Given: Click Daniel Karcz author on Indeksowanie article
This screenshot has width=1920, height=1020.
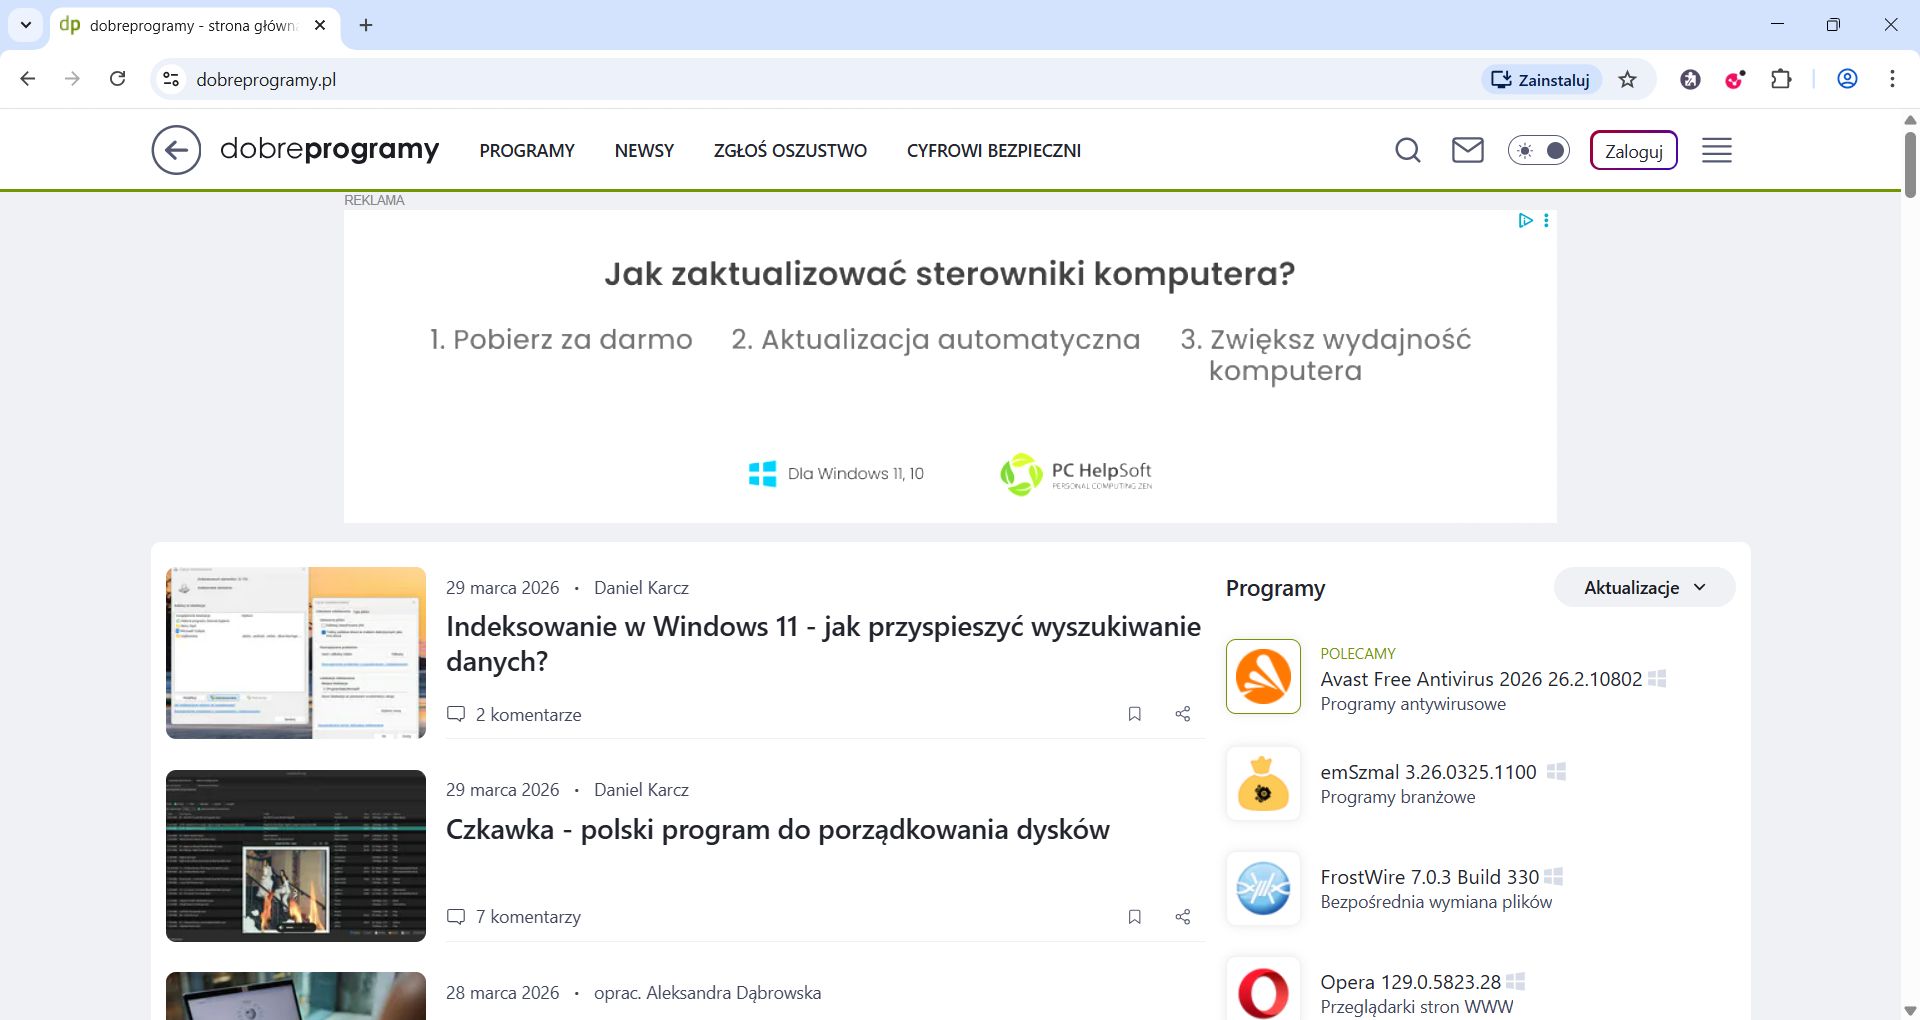Looking at the screenshot, I should (641, 588).
